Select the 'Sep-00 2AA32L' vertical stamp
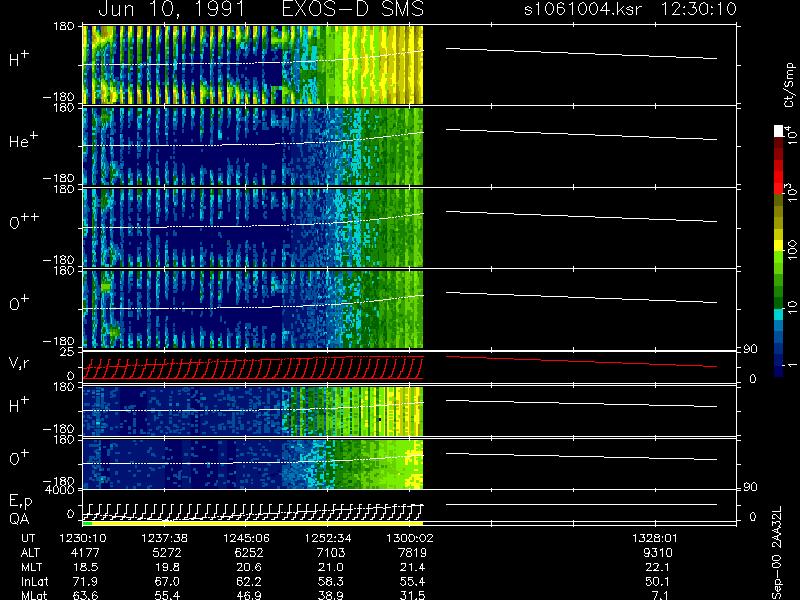 (x=776, y=553)
